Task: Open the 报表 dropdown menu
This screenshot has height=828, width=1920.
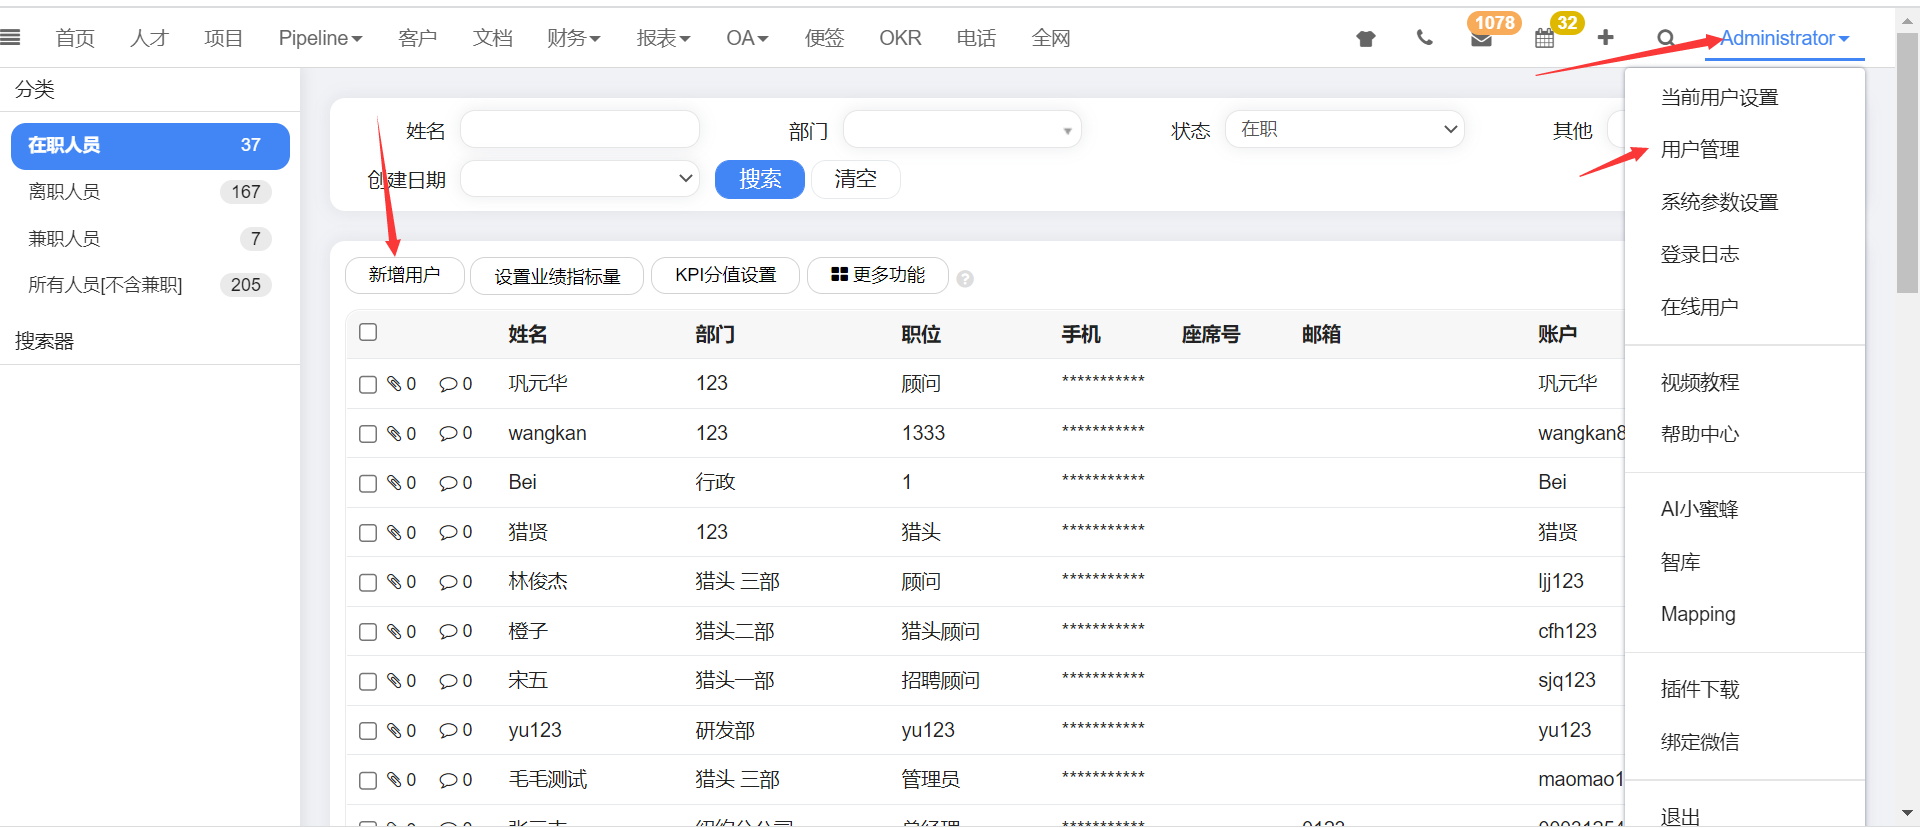Action: [x=664, y=38]
